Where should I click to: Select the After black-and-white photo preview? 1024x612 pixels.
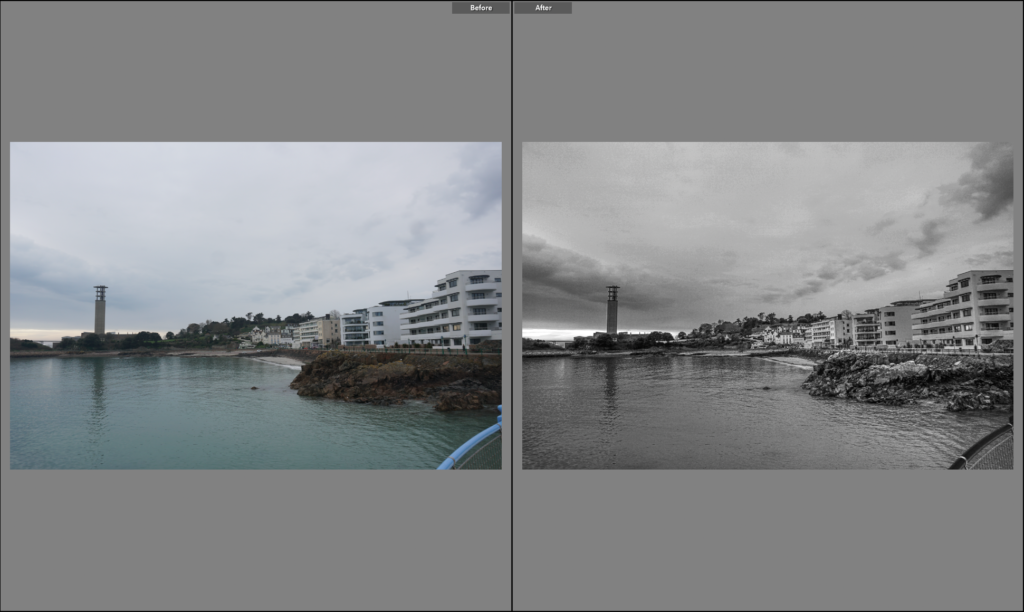coord(767,306)
